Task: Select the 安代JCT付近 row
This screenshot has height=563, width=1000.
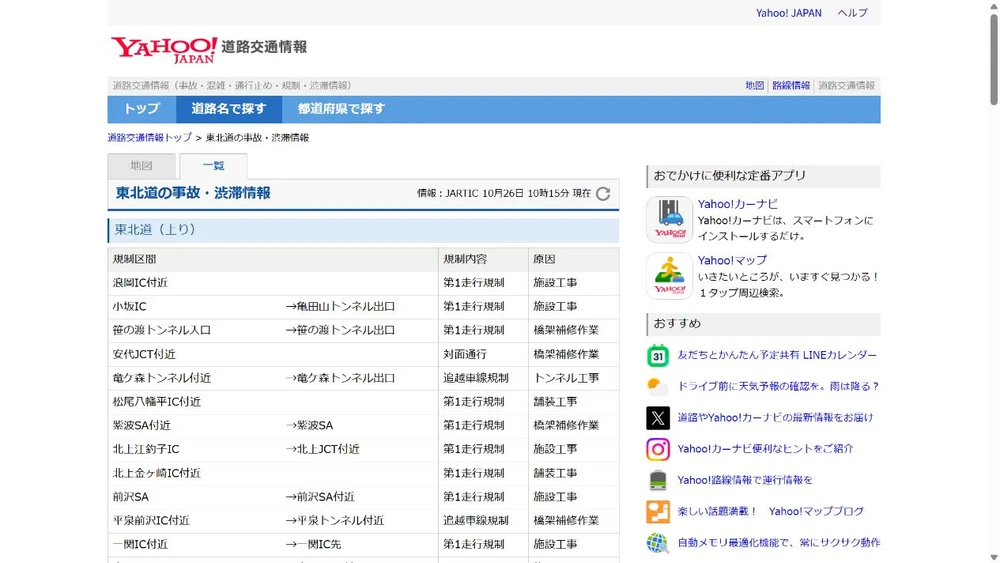Action: (364, 355)
